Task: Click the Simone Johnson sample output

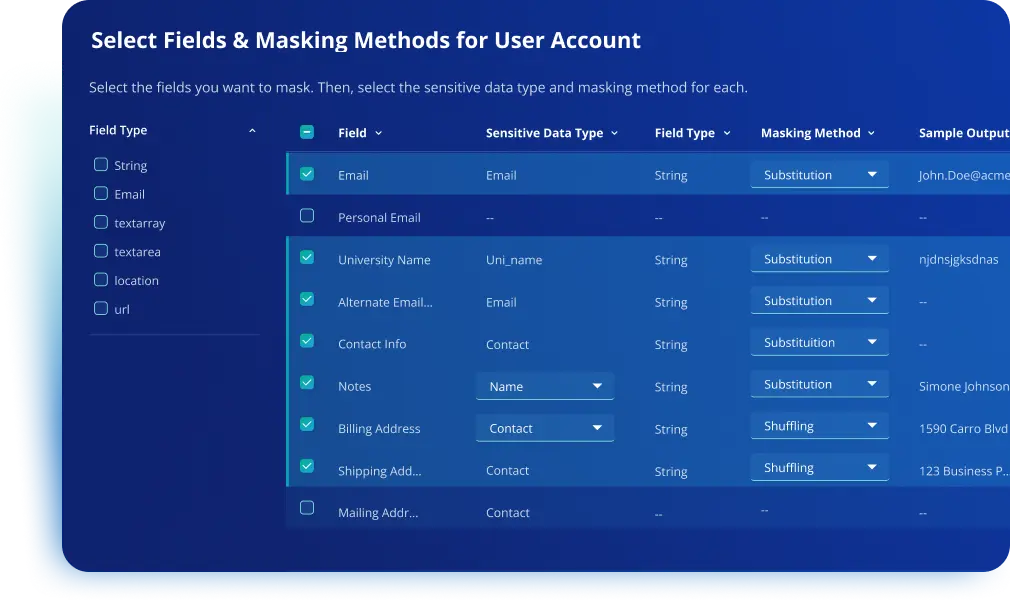Action: (964, 386)
